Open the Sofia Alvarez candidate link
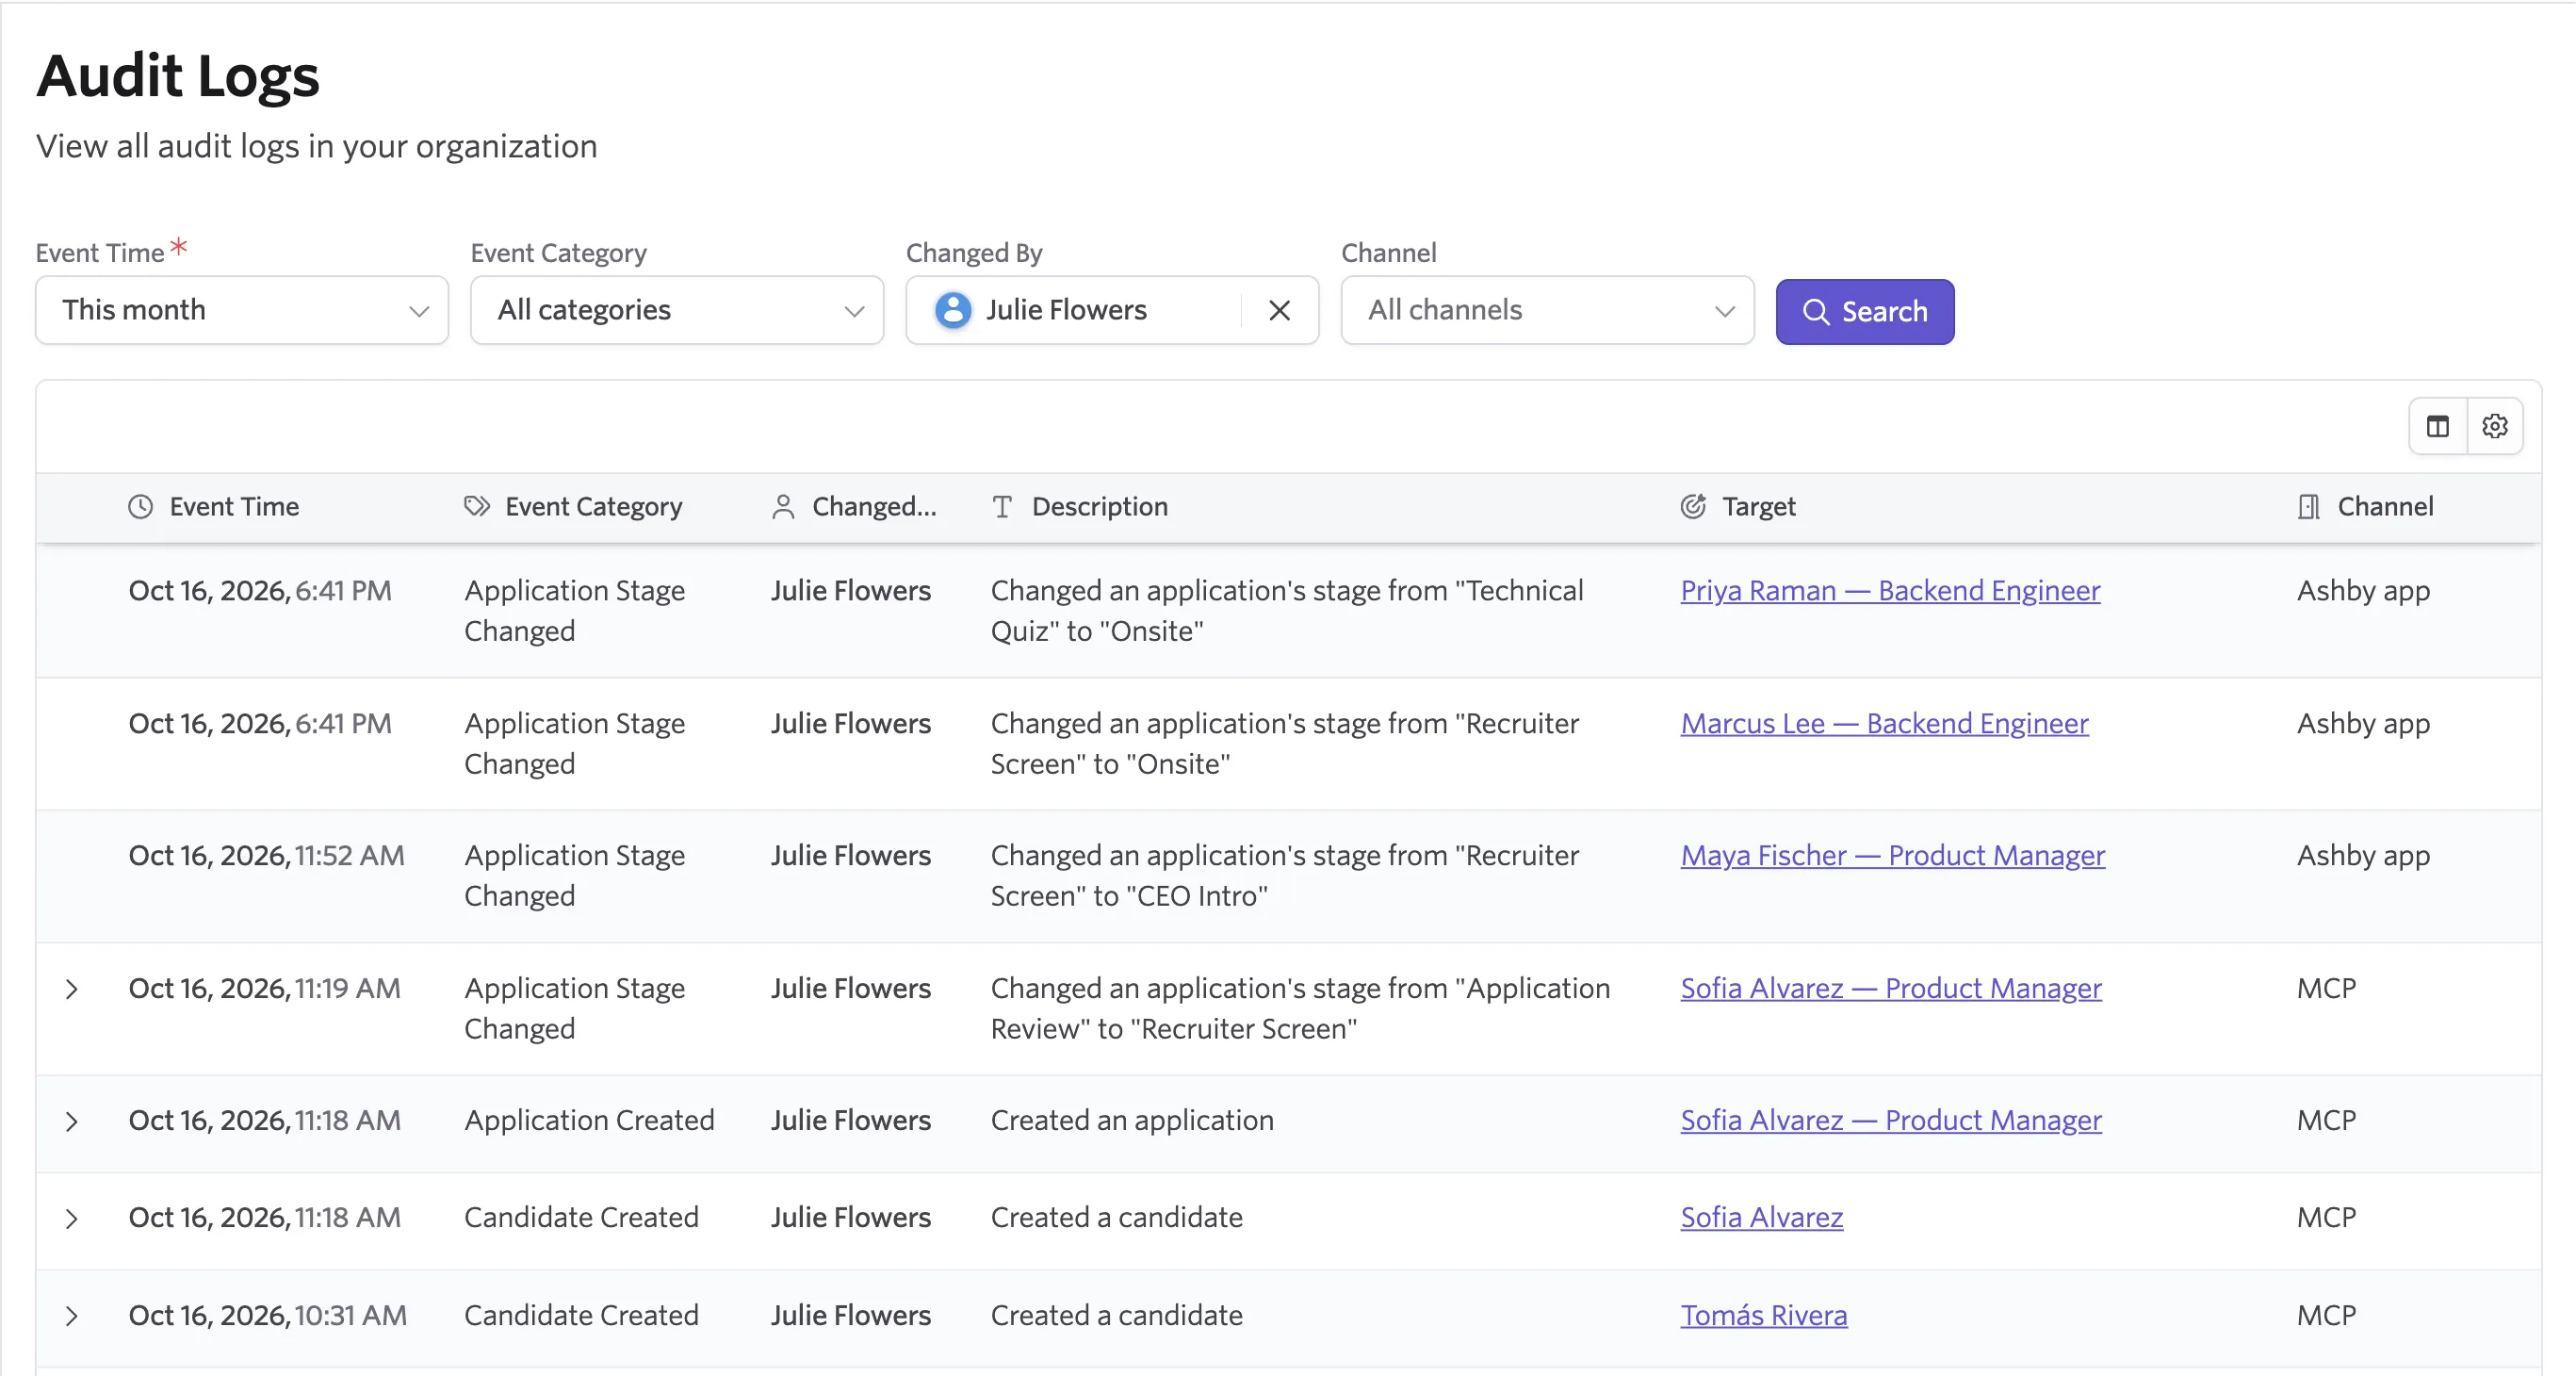 (1761, 1218)
